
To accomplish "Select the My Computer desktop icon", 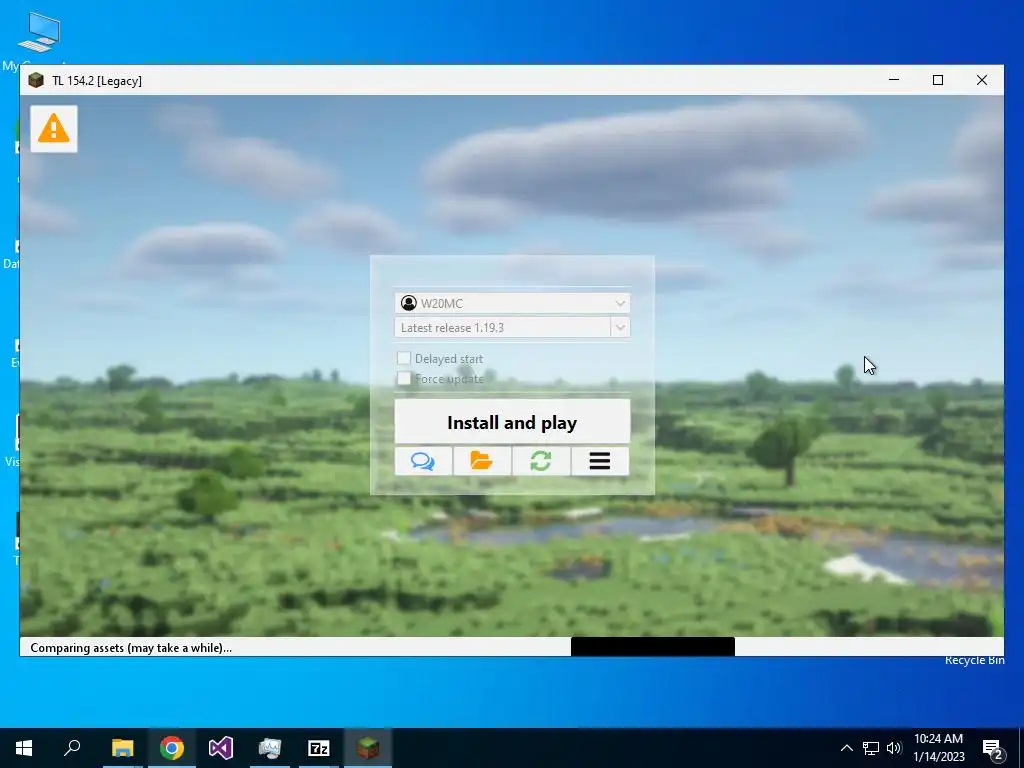I will [x=38, y=38].
